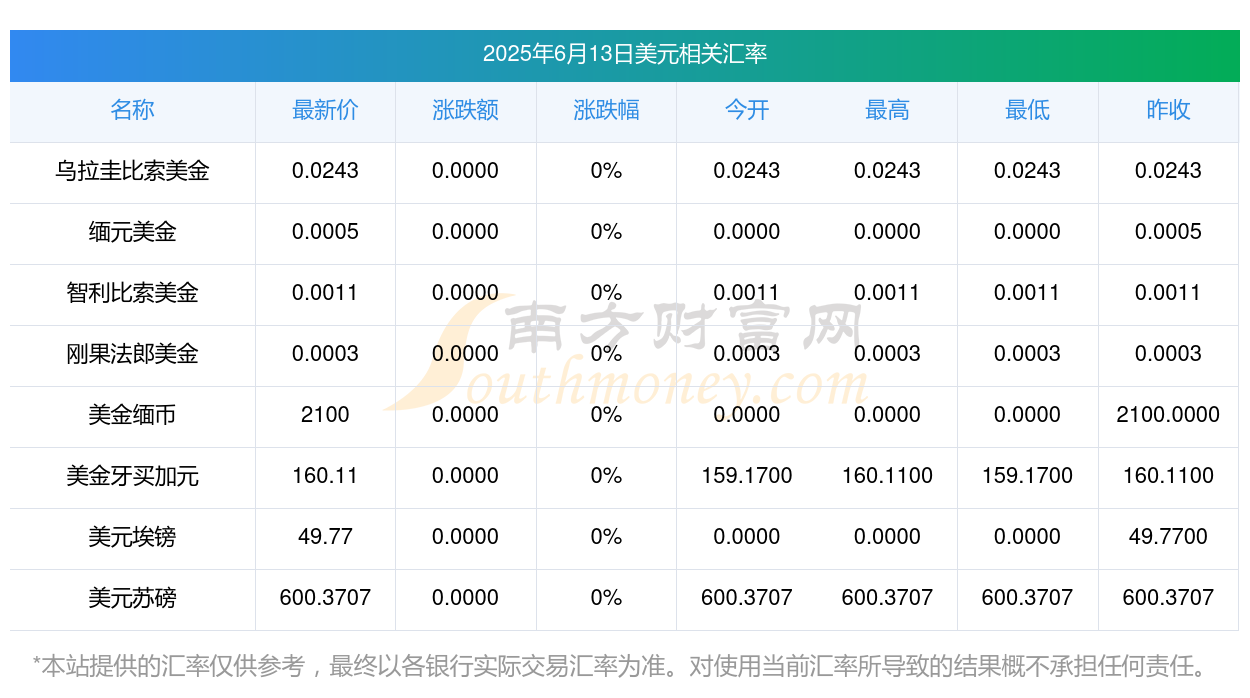Click 最高 0.0011 in 智利比索美金 row
Viewport: 1250px width, 698px height.
[x=887, y=293]
